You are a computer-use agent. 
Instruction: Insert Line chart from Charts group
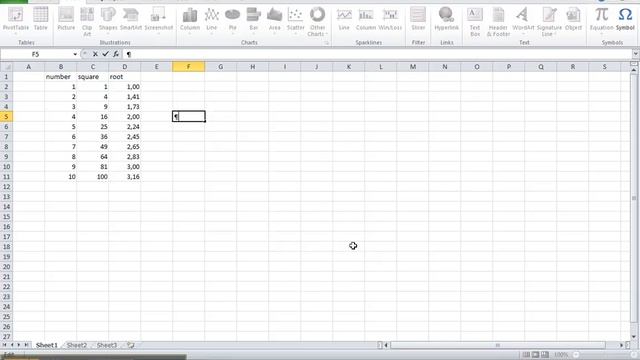point(211,20)
